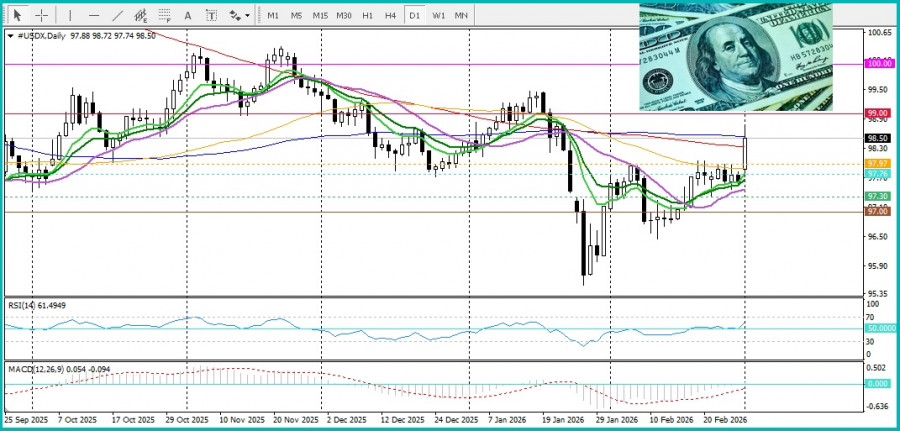The height and width of the screenshot is (431, 900).
Task: Switch to M1 timeframe
Action: 273,16
